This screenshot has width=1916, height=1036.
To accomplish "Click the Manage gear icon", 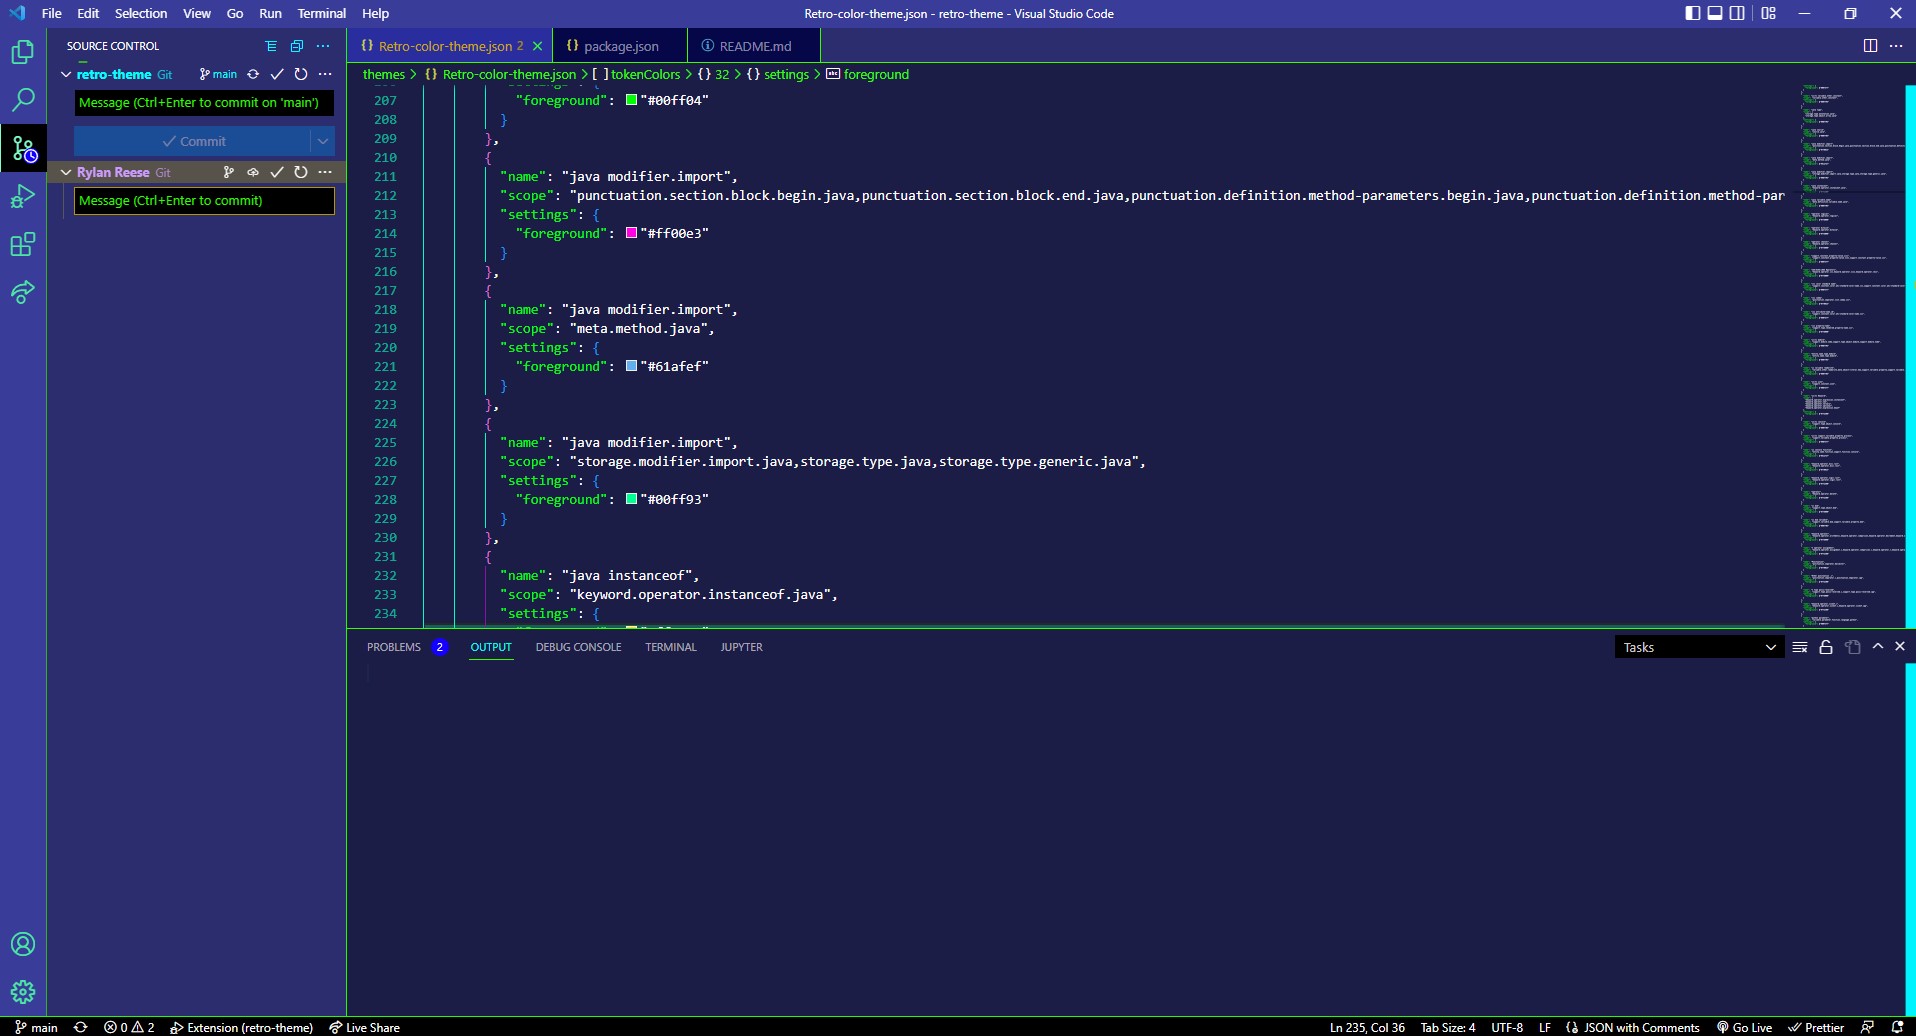I will click(22, 992).
